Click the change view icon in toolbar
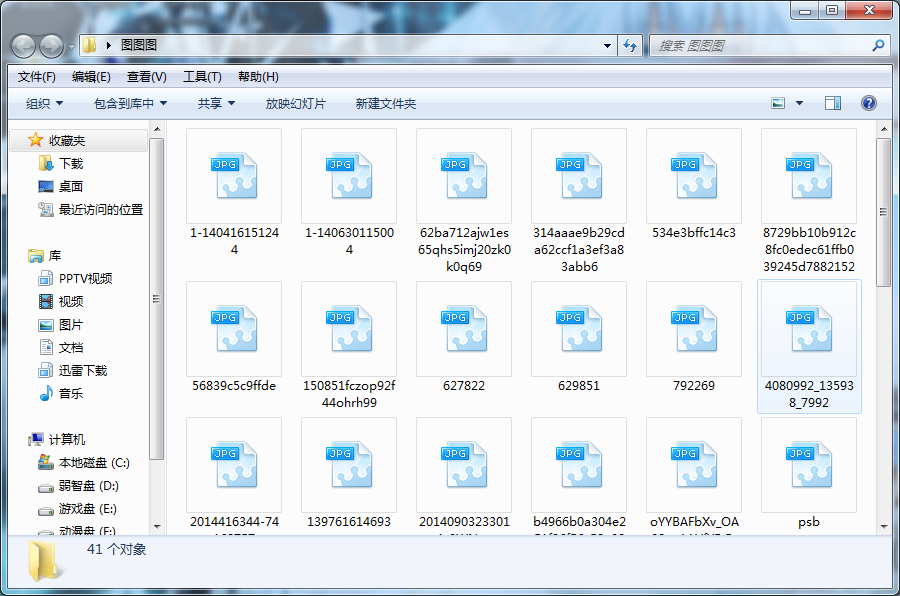This screenshot has width=900, height=596. 778,103
